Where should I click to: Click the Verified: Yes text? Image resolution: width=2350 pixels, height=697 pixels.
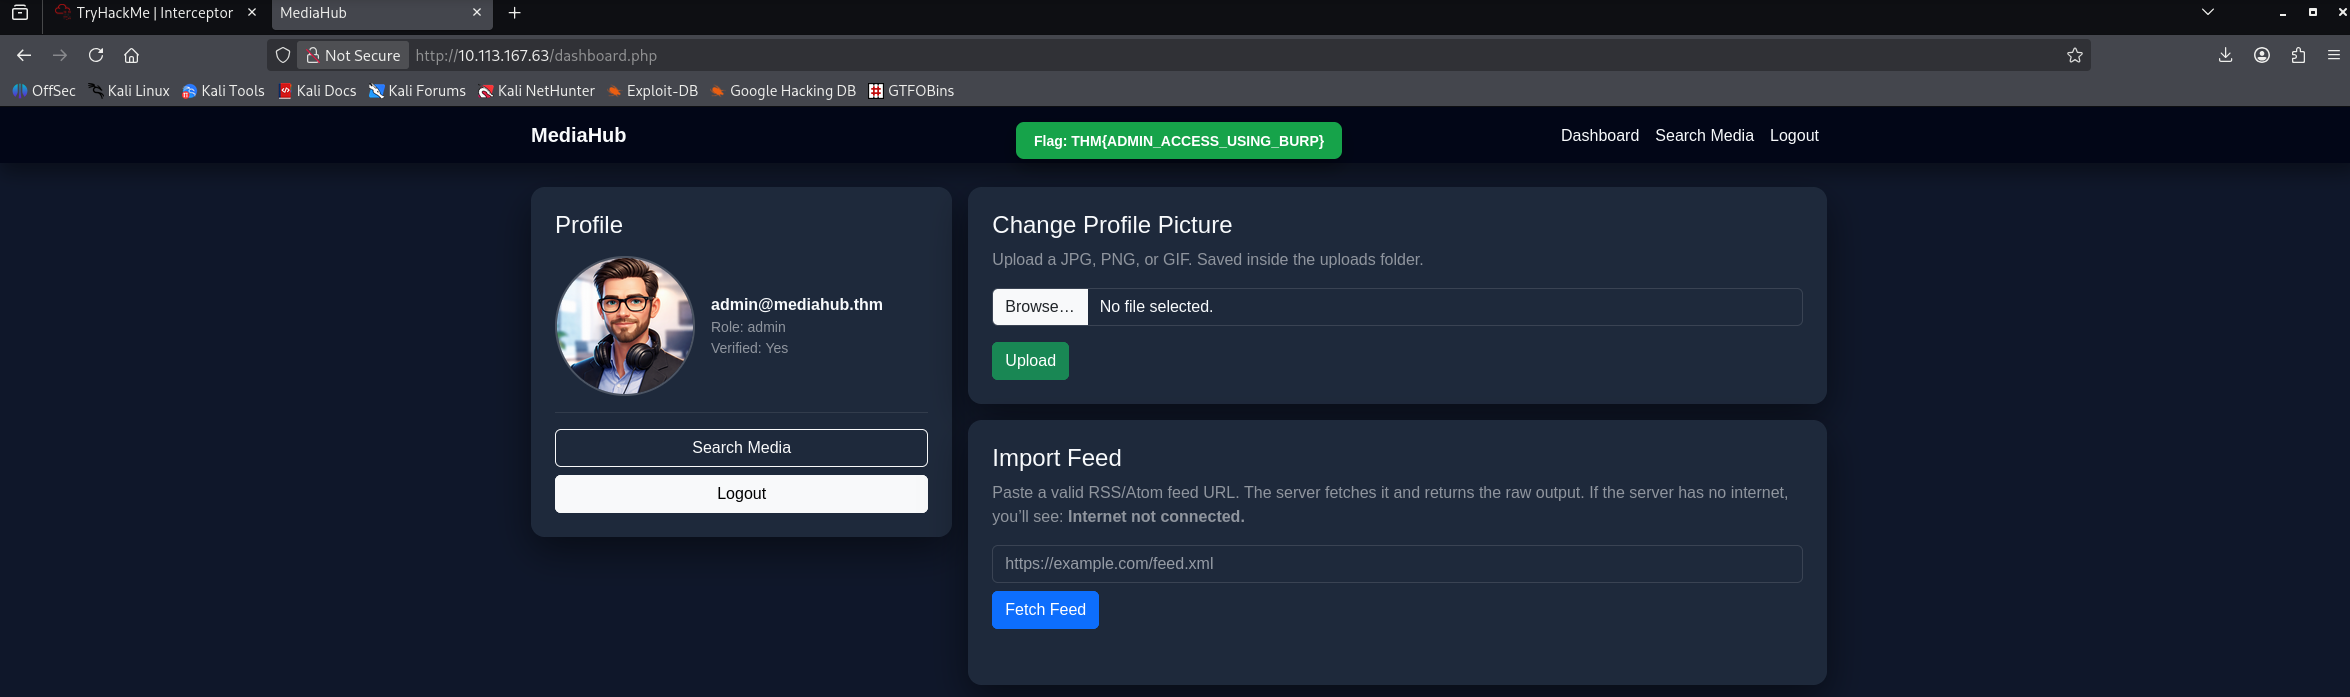[749, 348]
